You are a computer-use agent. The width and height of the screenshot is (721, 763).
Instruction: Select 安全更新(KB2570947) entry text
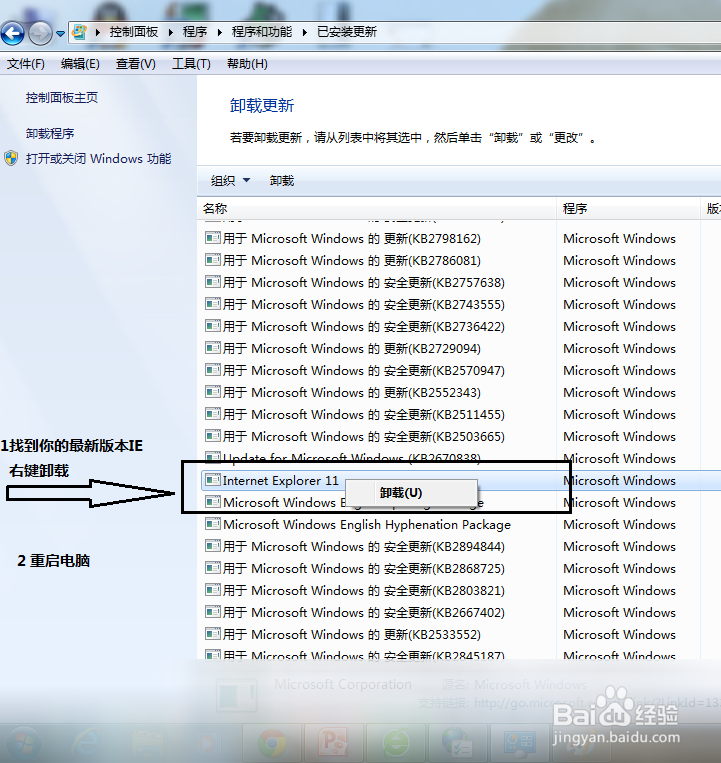pos(364,370)
